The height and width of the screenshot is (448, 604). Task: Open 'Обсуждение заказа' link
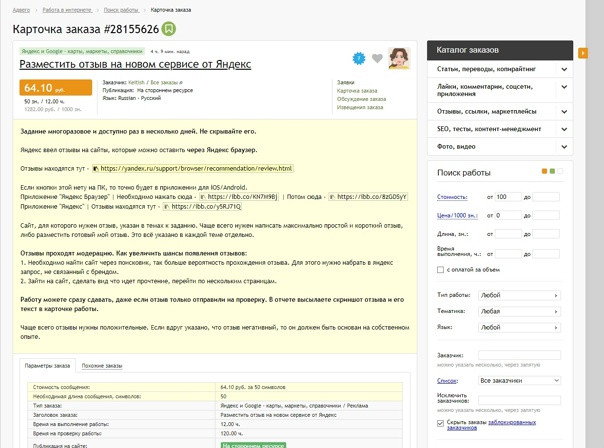361,99
